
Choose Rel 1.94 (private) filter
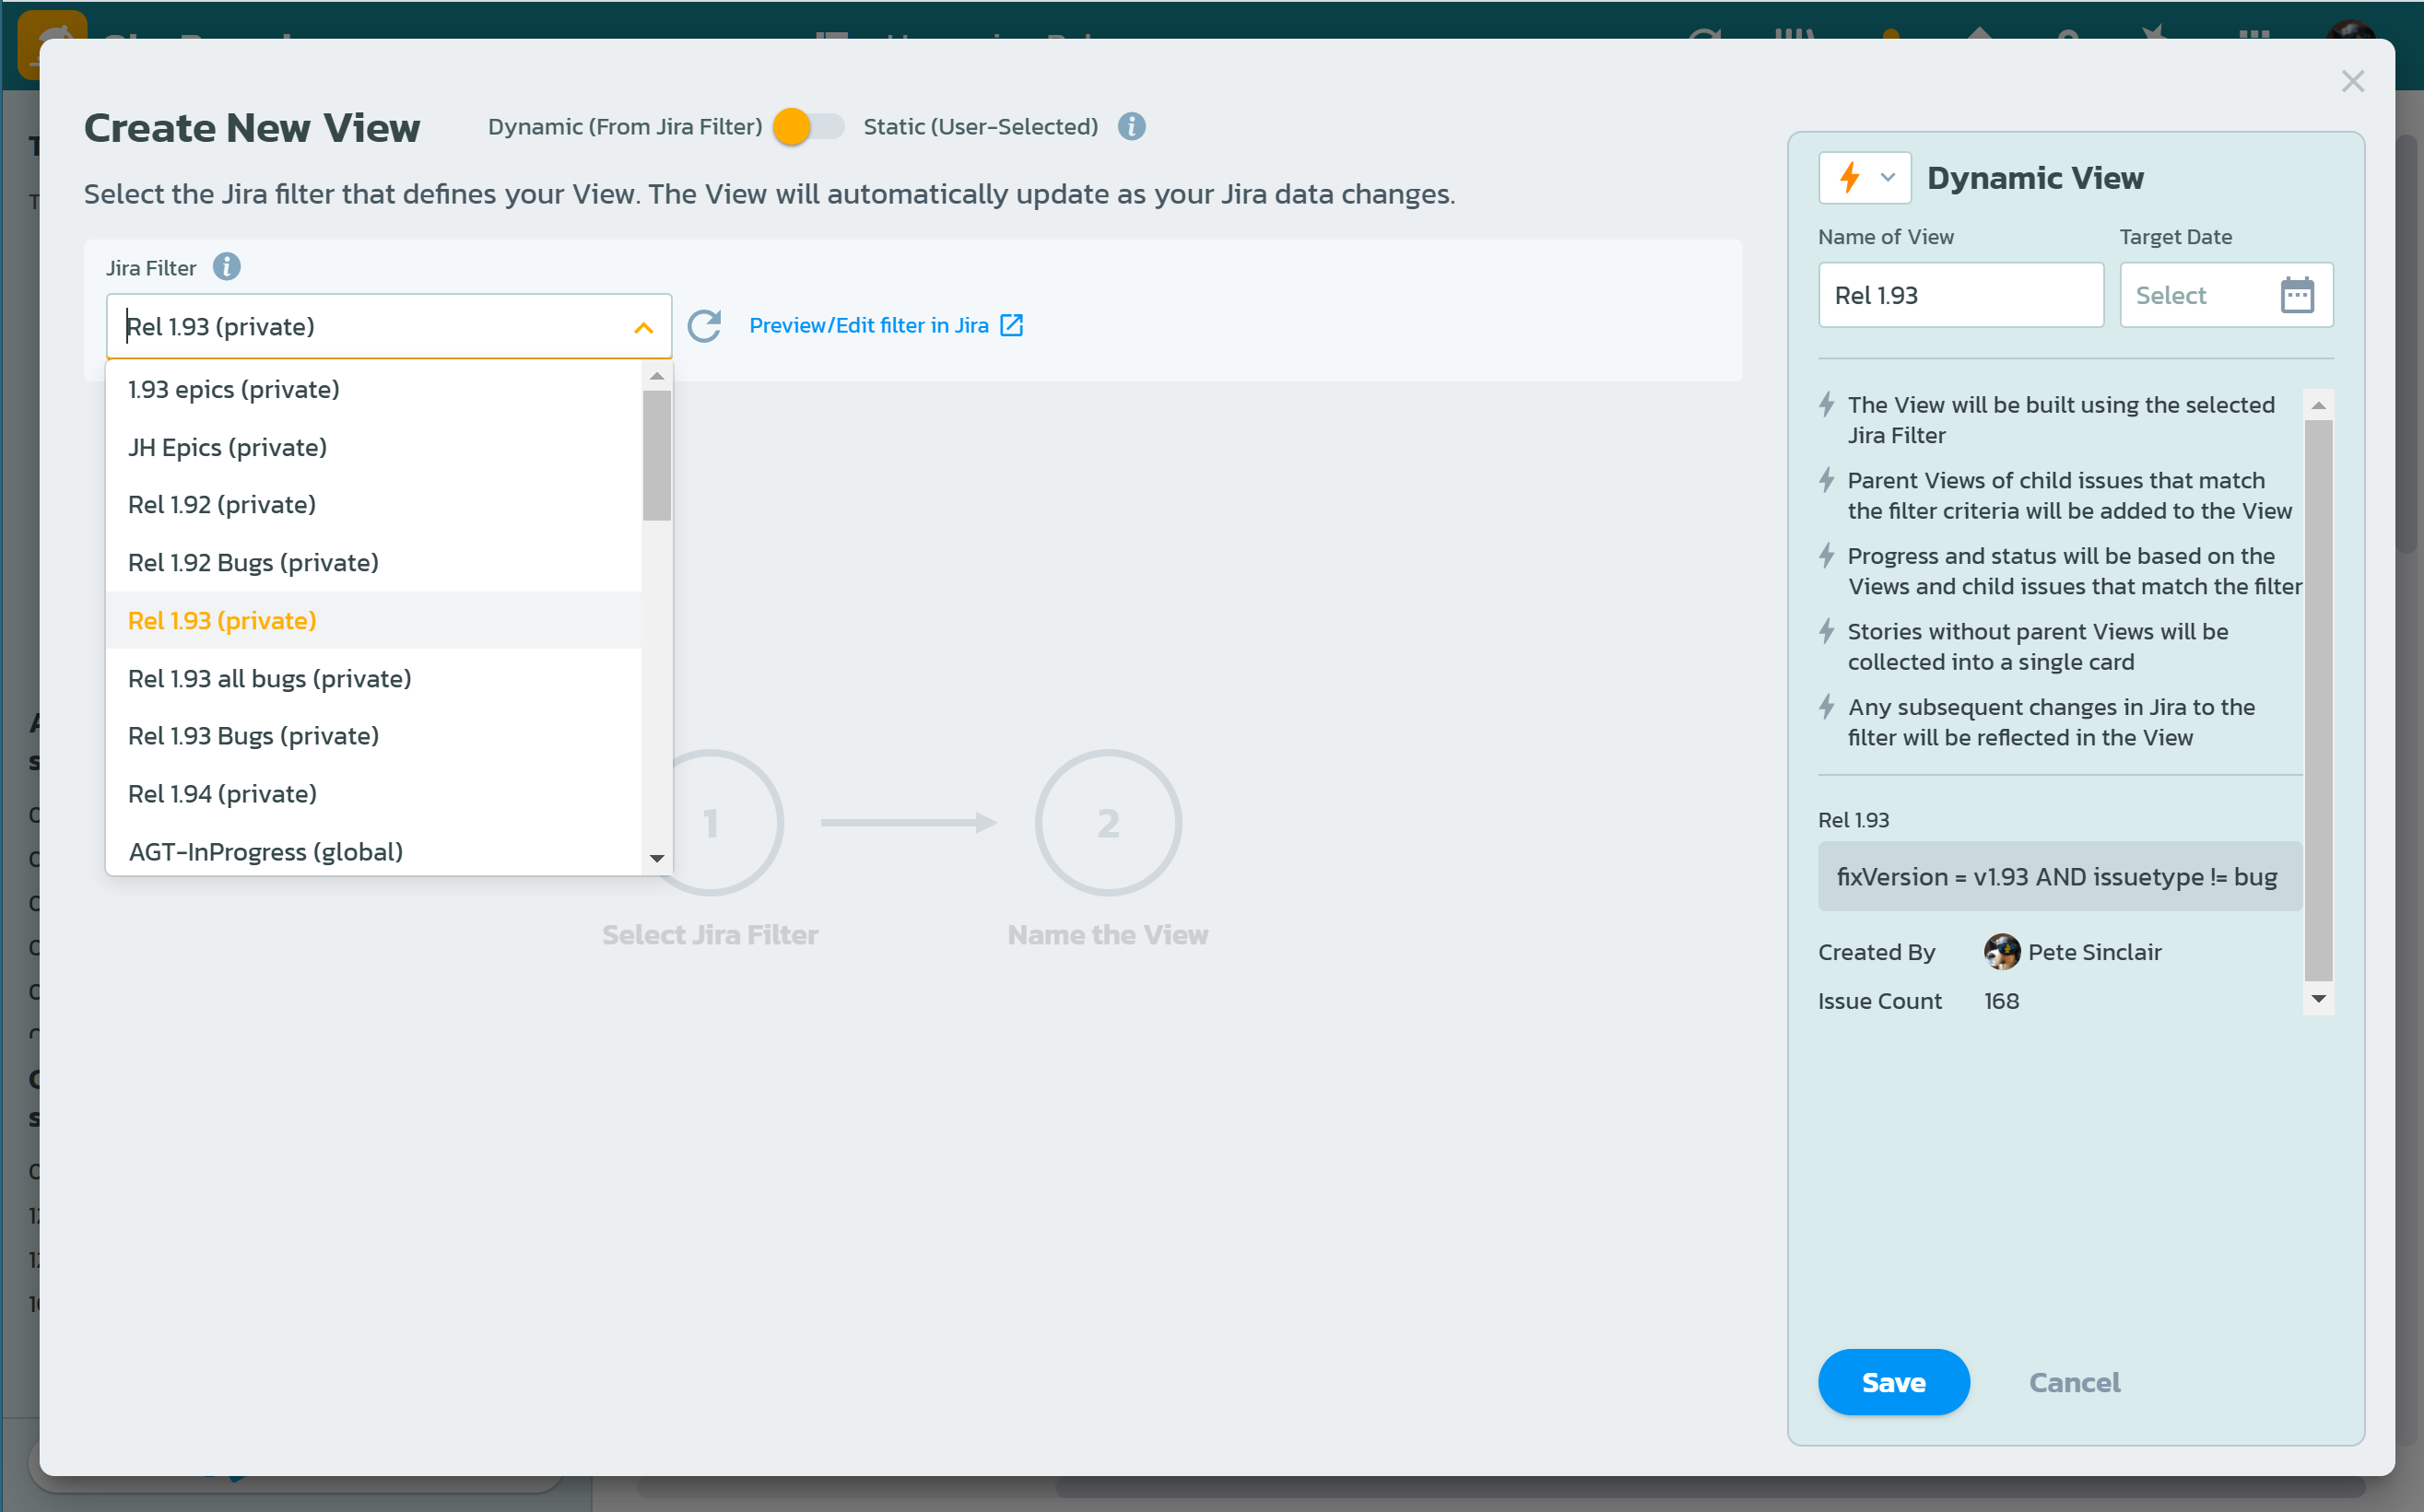pos(374,794)
